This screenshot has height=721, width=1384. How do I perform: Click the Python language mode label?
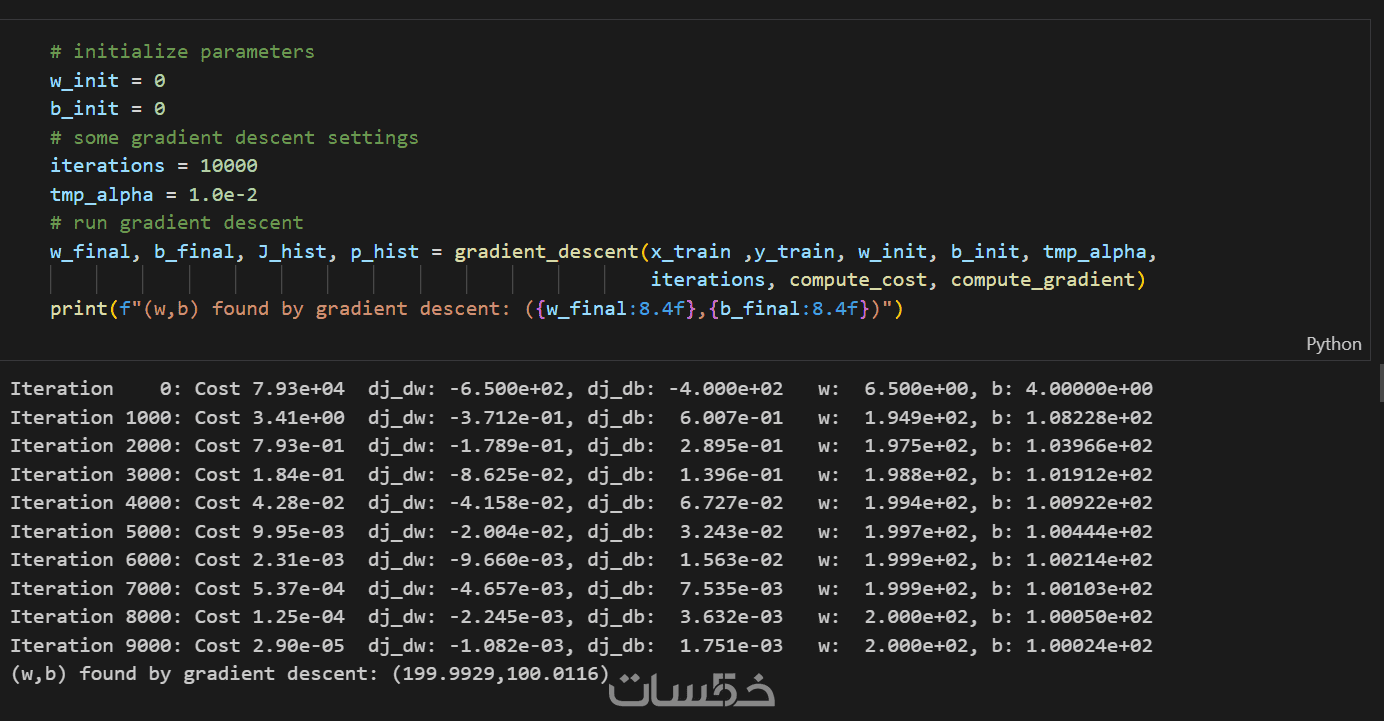pyautogui.click(x=1333, y=344)
